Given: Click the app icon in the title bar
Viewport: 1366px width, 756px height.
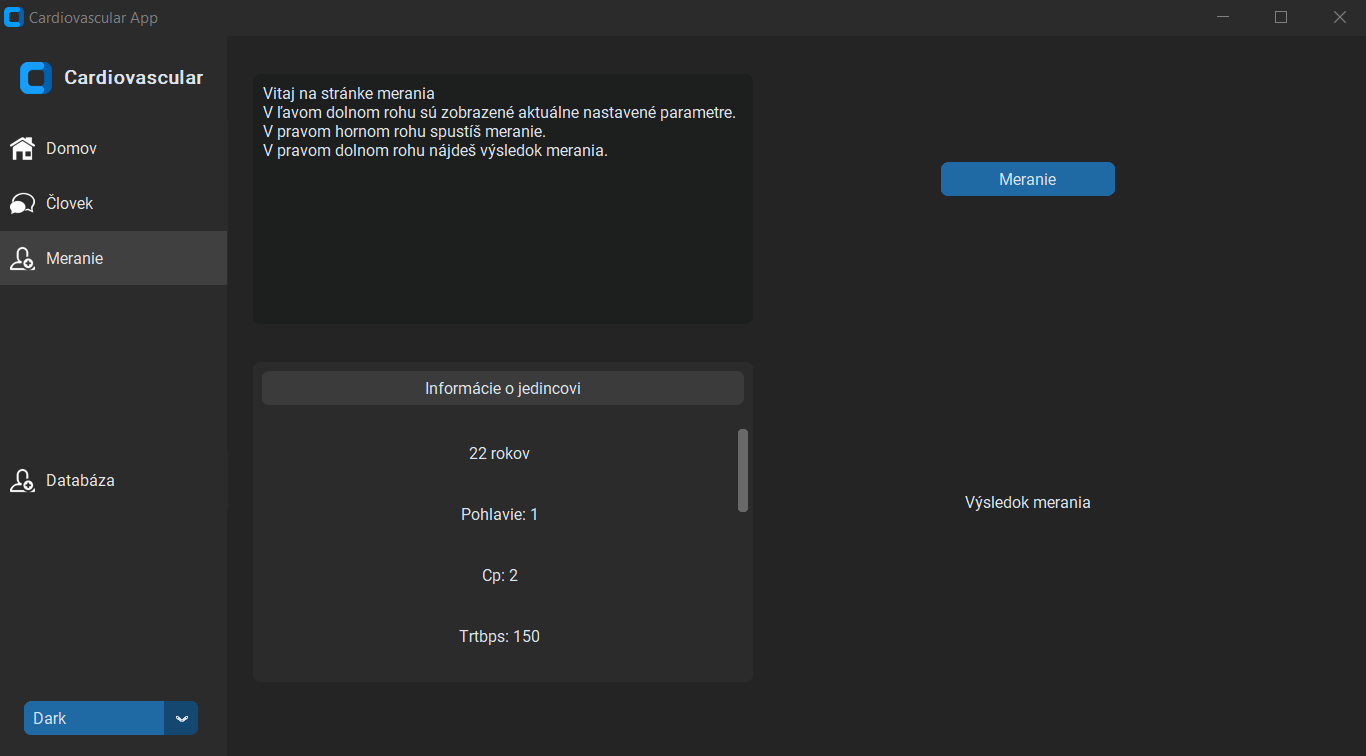Looking at the screenshot, I should [14, 18].
